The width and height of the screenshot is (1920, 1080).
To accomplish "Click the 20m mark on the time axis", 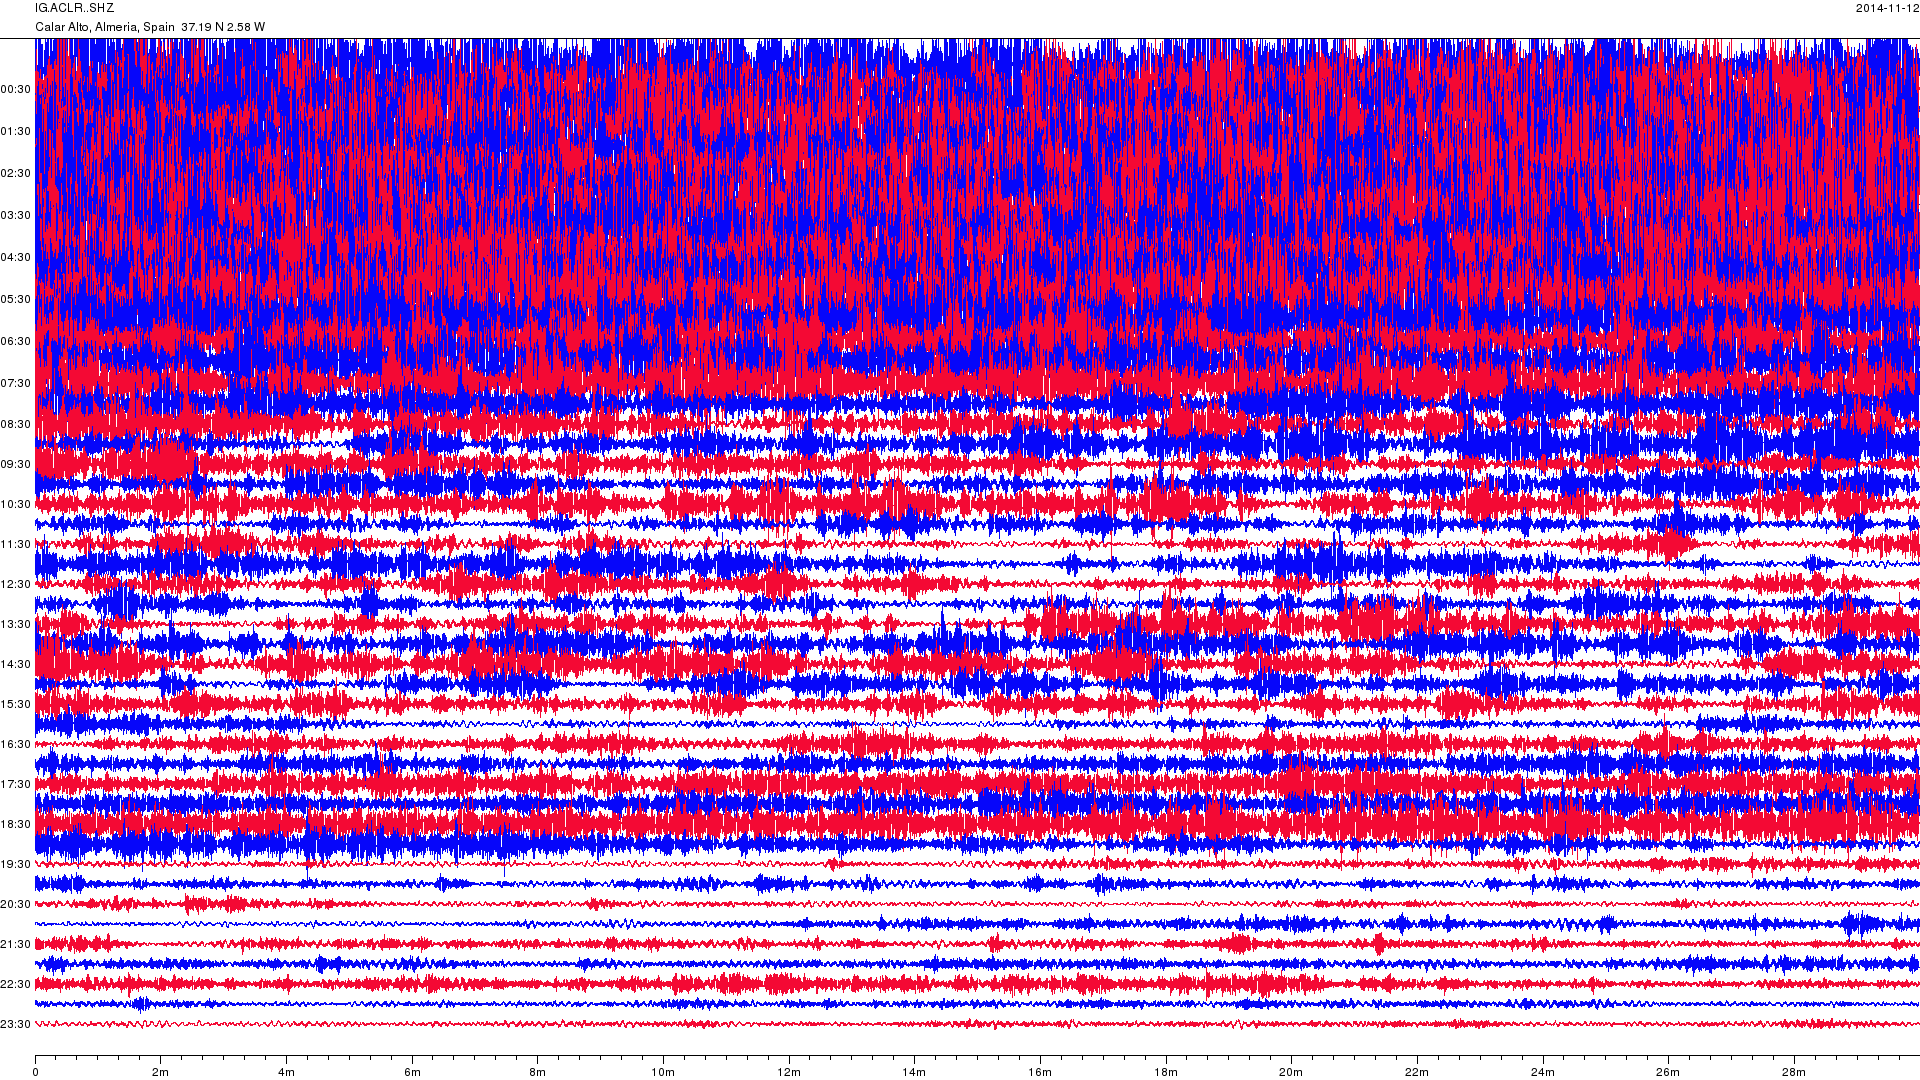I will click(1292, 1073).
